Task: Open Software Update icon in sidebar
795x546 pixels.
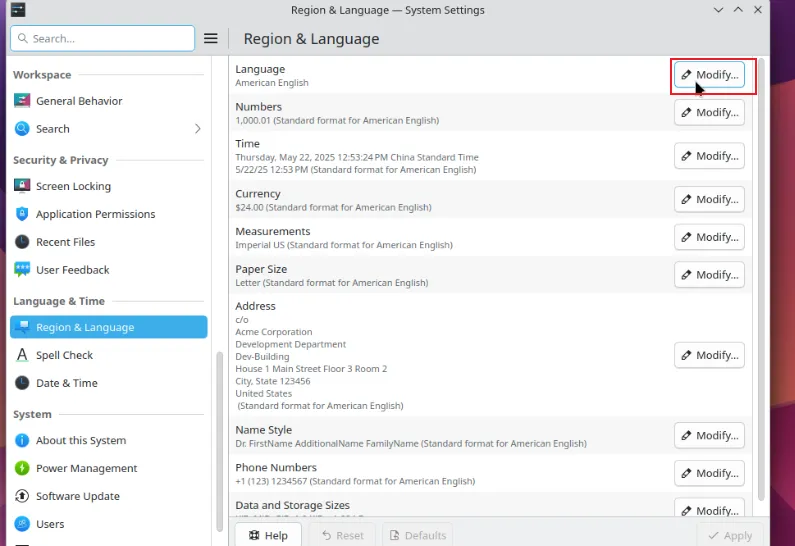Action: 22,496
